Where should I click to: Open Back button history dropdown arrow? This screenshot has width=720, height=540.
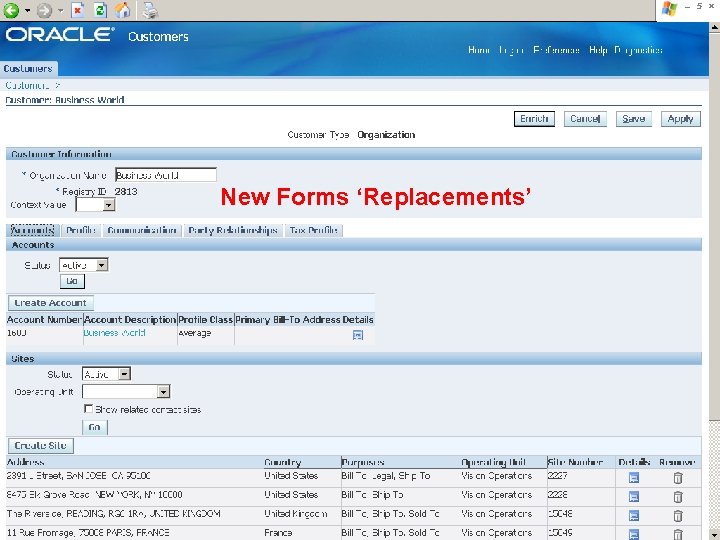click(27, 10)
